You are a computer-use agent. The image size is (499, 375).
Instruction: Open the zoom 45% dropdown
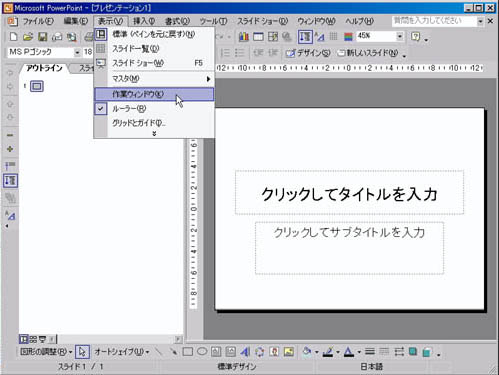coord(400,36)
